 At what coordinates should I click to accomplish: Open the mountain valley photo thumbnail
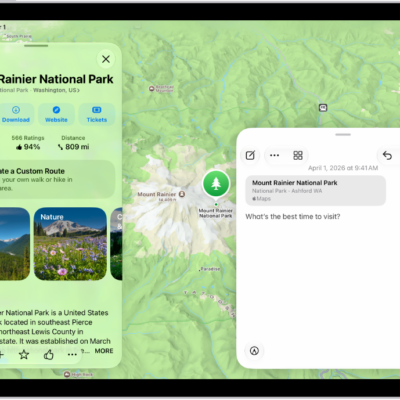tap(15, 244)
